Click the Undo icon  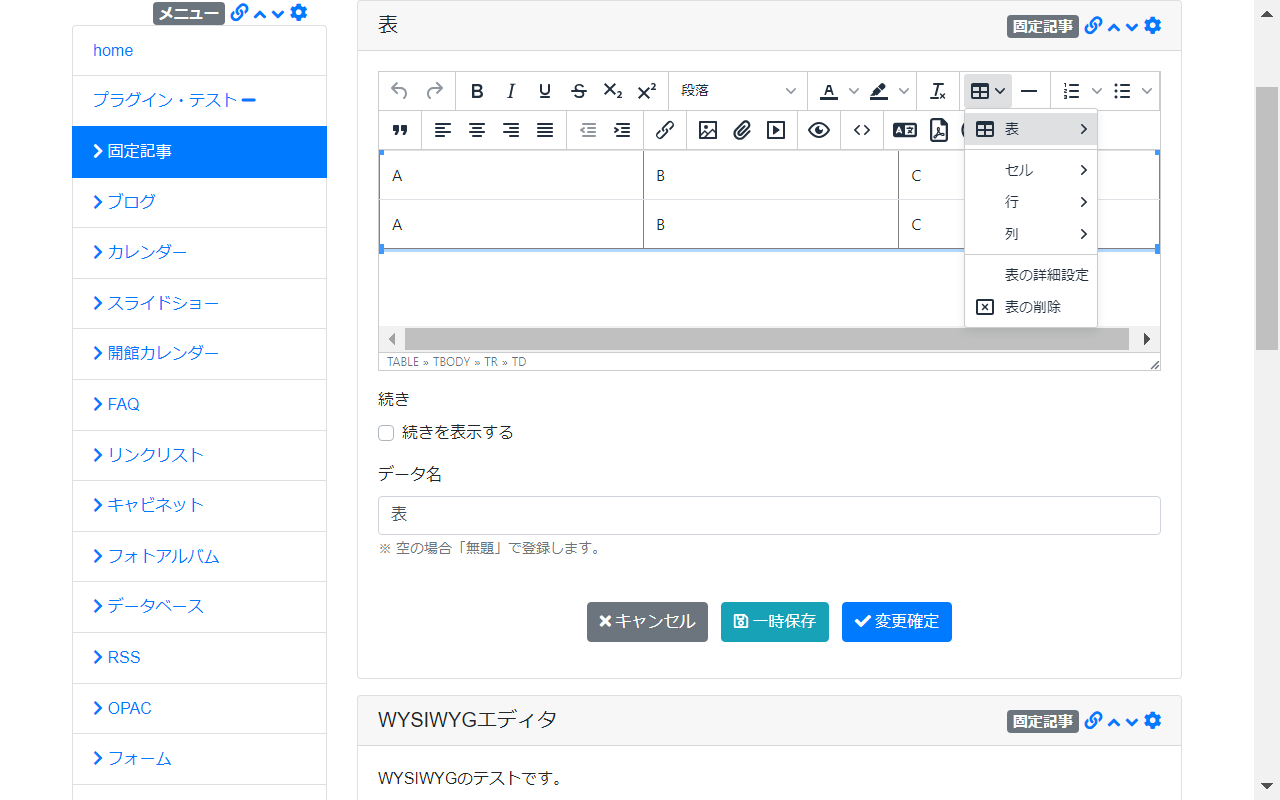tap(400, 91)
